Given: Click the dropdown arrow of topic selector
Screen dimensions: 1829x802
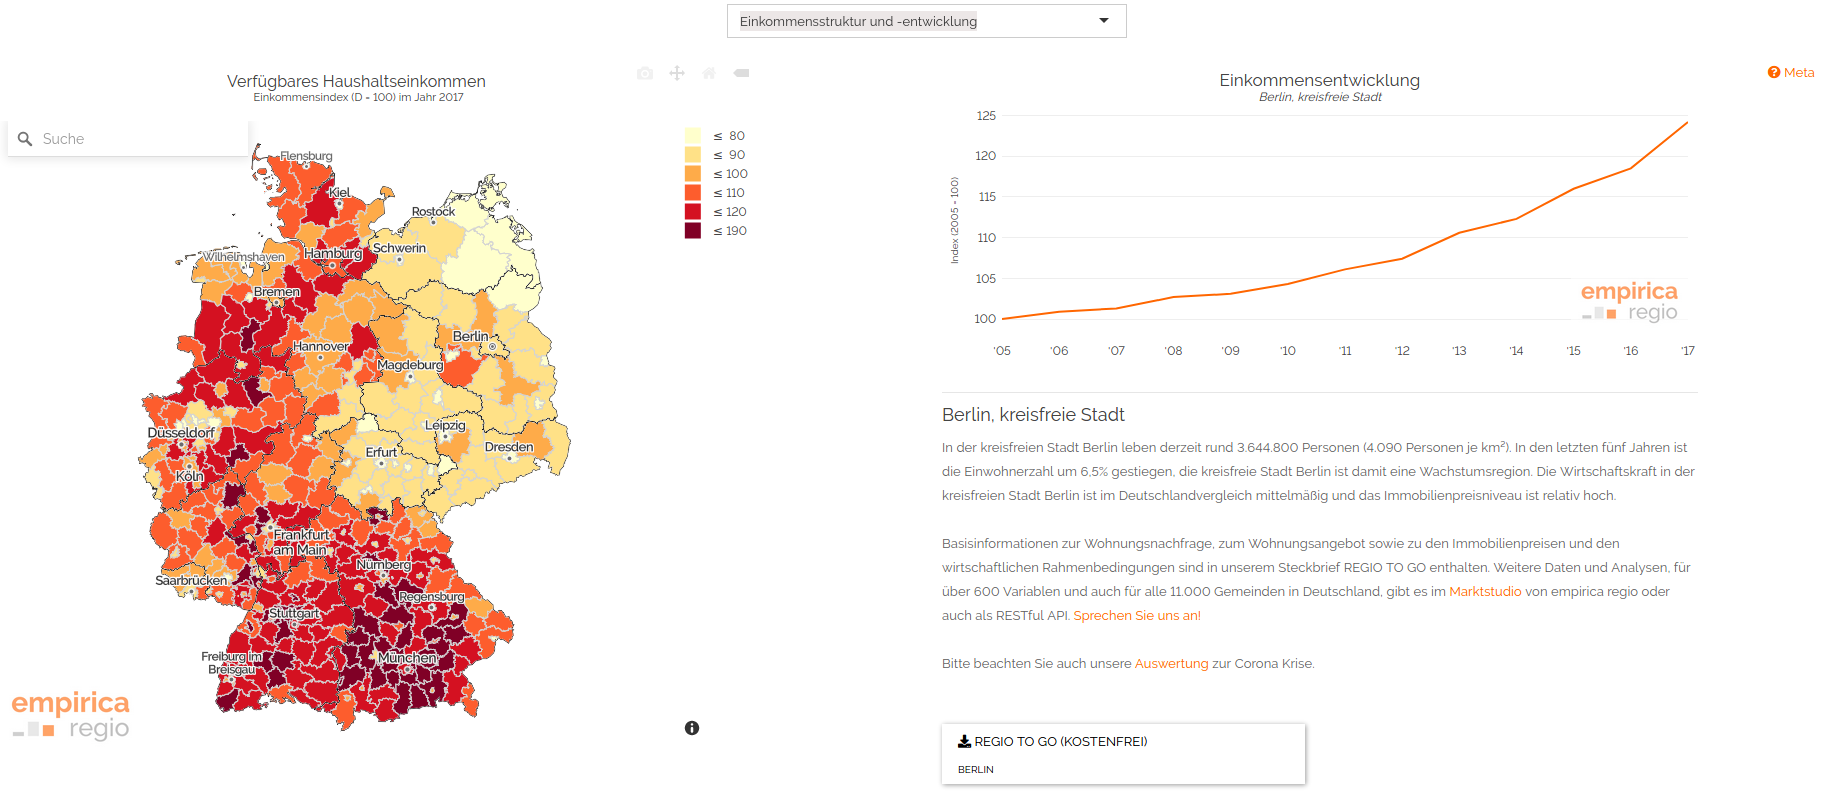Looking at the screenshot, I should coord(1104,21).
